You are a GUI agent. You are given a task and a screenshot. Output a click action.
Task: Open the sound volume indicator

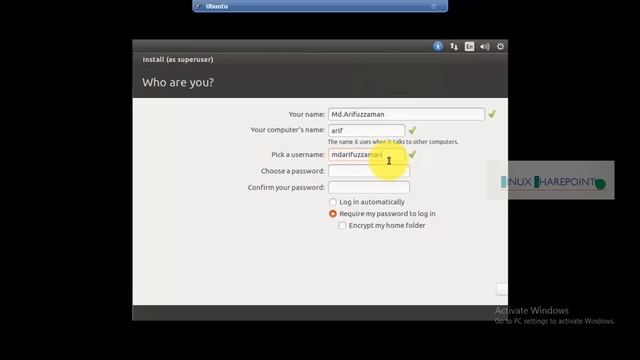(485, 47)
